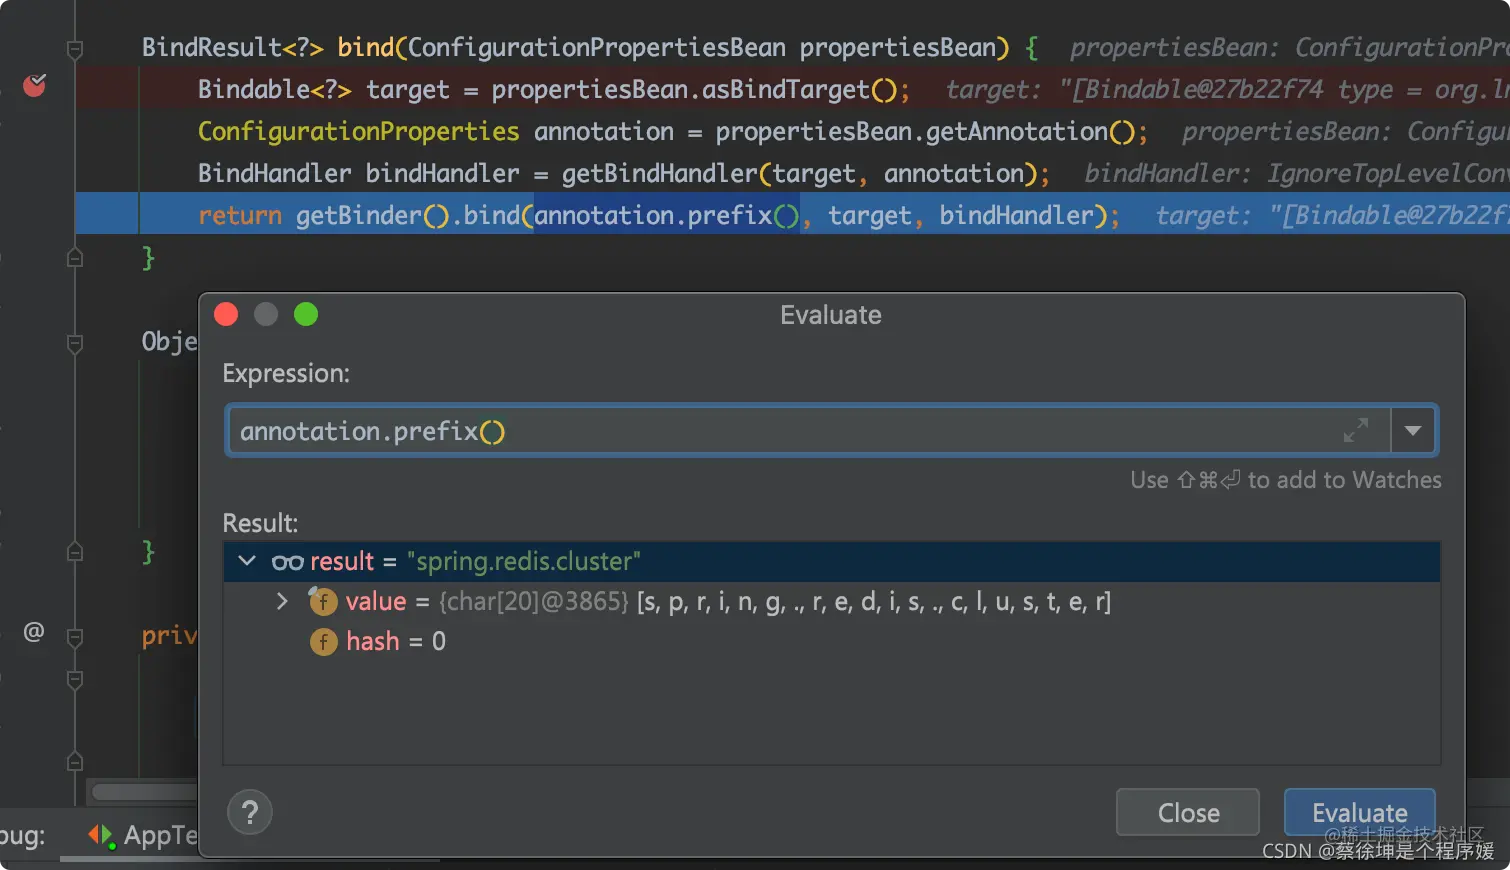Click the run icon beside AppTe
The width and height of the screenshot is (1510, 870).
coord(101,834)
